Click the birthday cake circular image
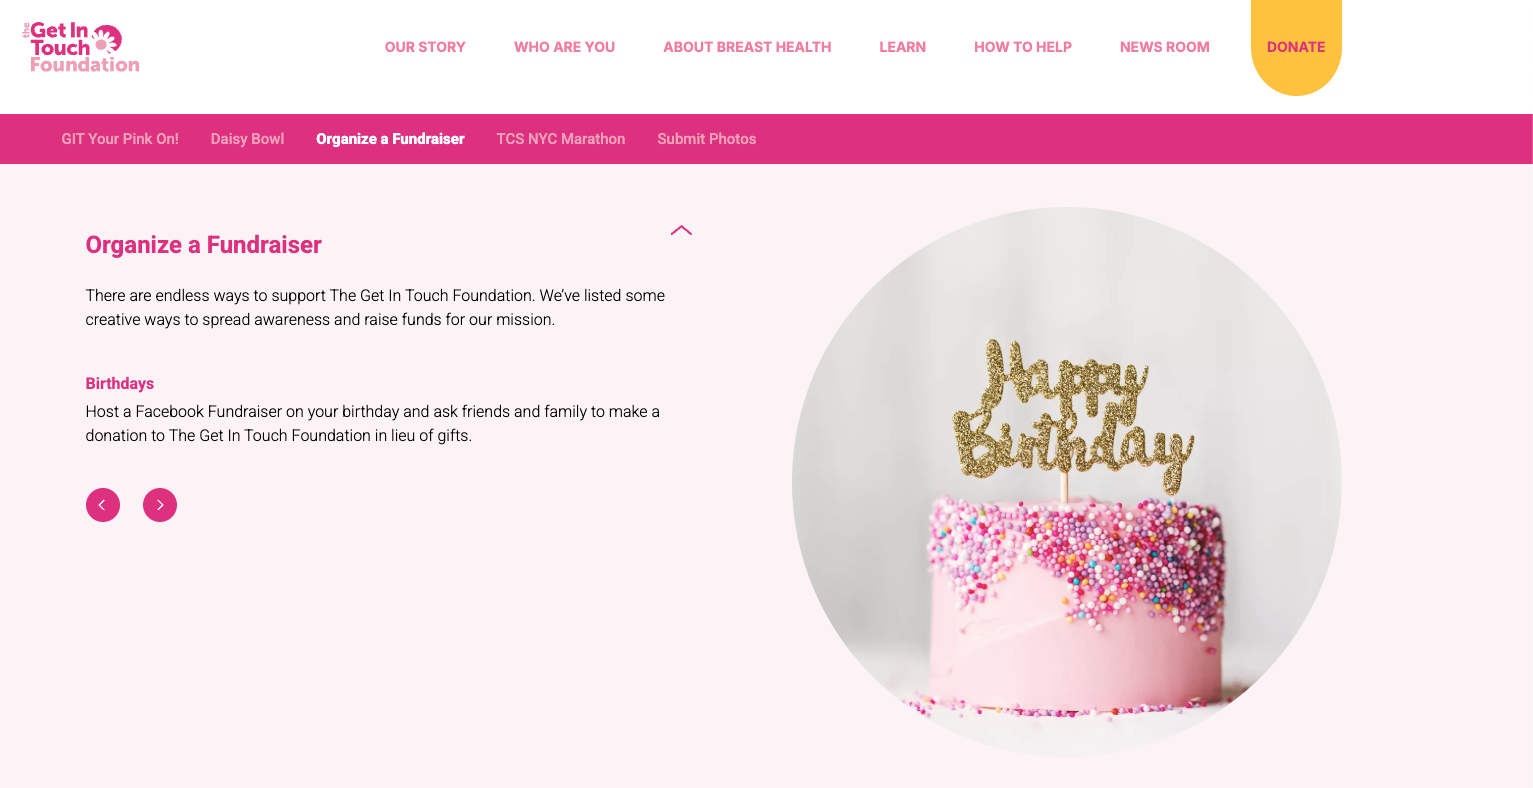 click(1067, 482)
